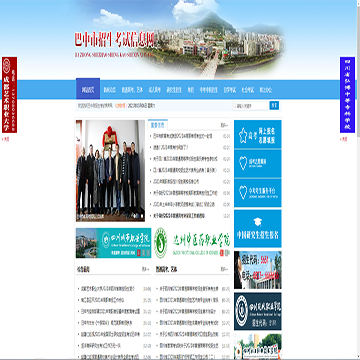Click the blue search button

274,106
